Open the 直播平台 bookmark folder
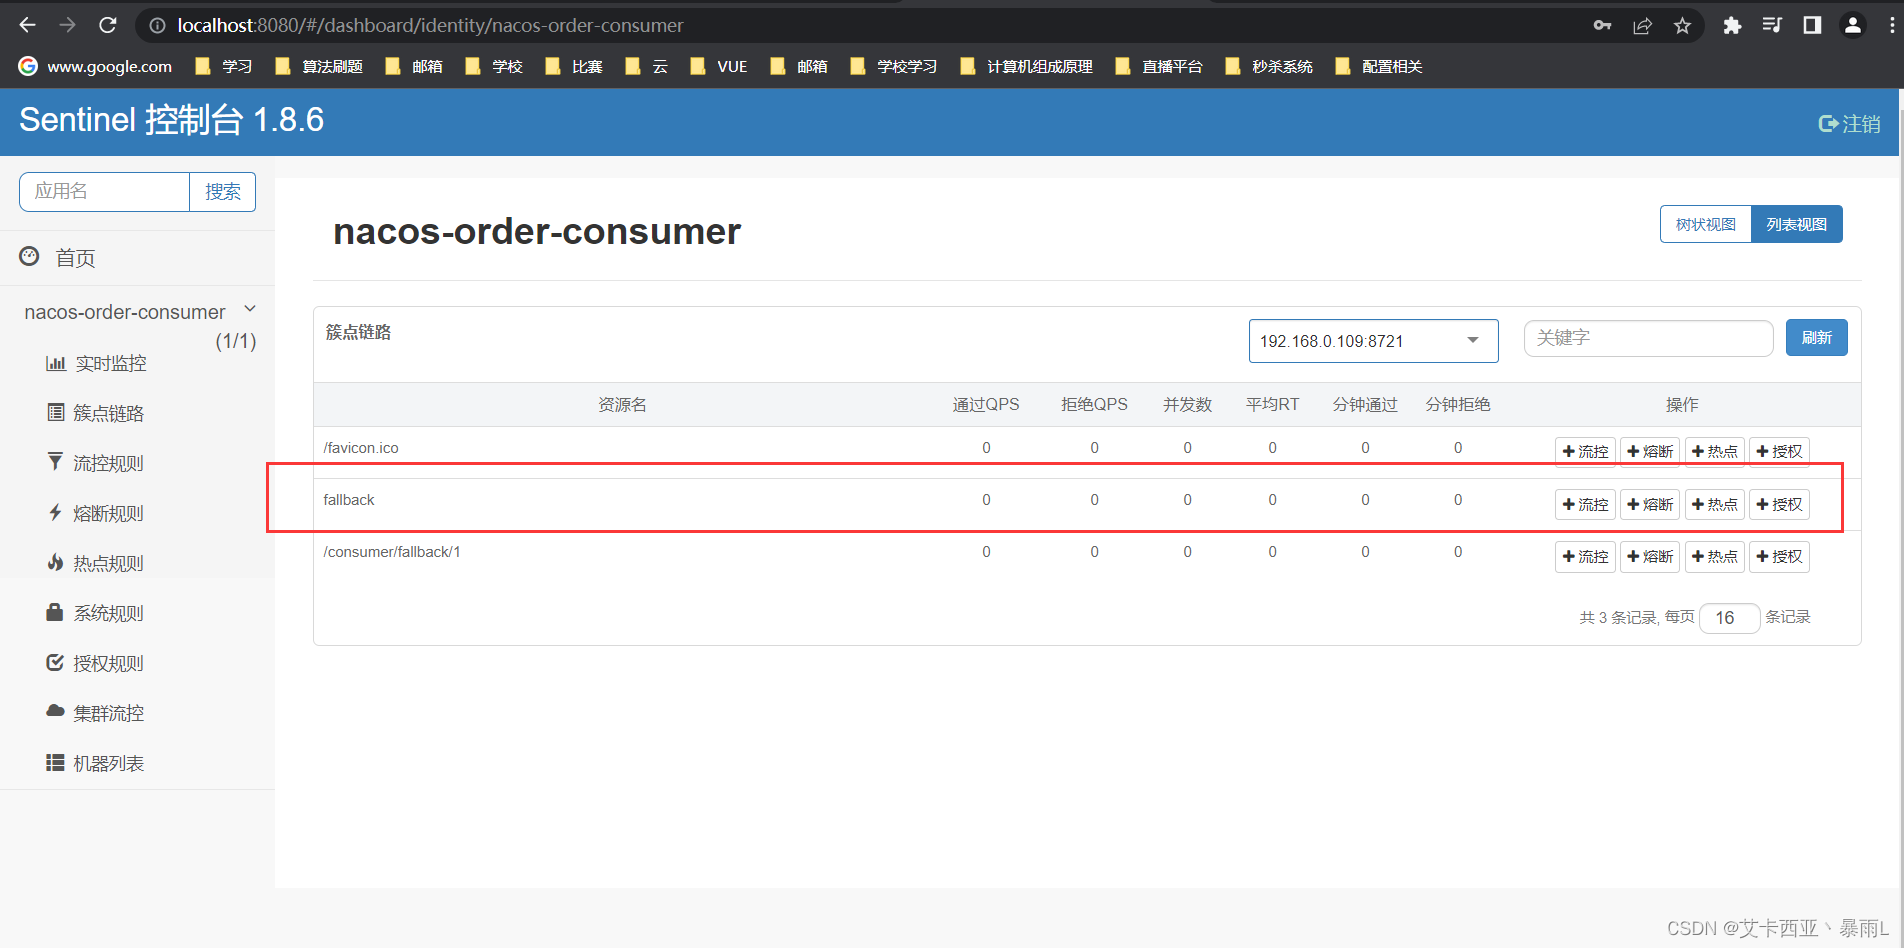The height and width of the screenshot is (948, 1904). (1158, 66)
